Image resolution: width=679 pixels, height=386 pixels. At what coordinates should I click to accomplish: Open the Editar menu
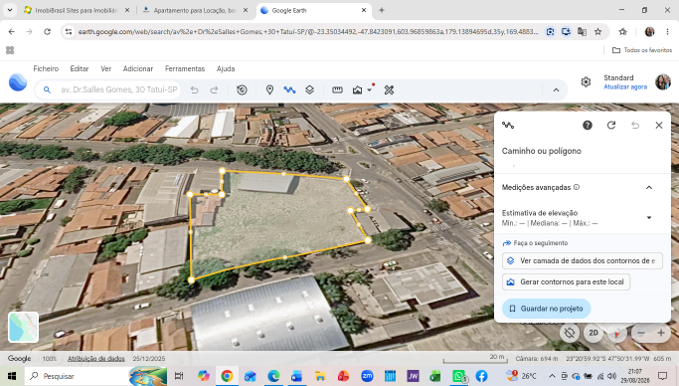point(79,68)
